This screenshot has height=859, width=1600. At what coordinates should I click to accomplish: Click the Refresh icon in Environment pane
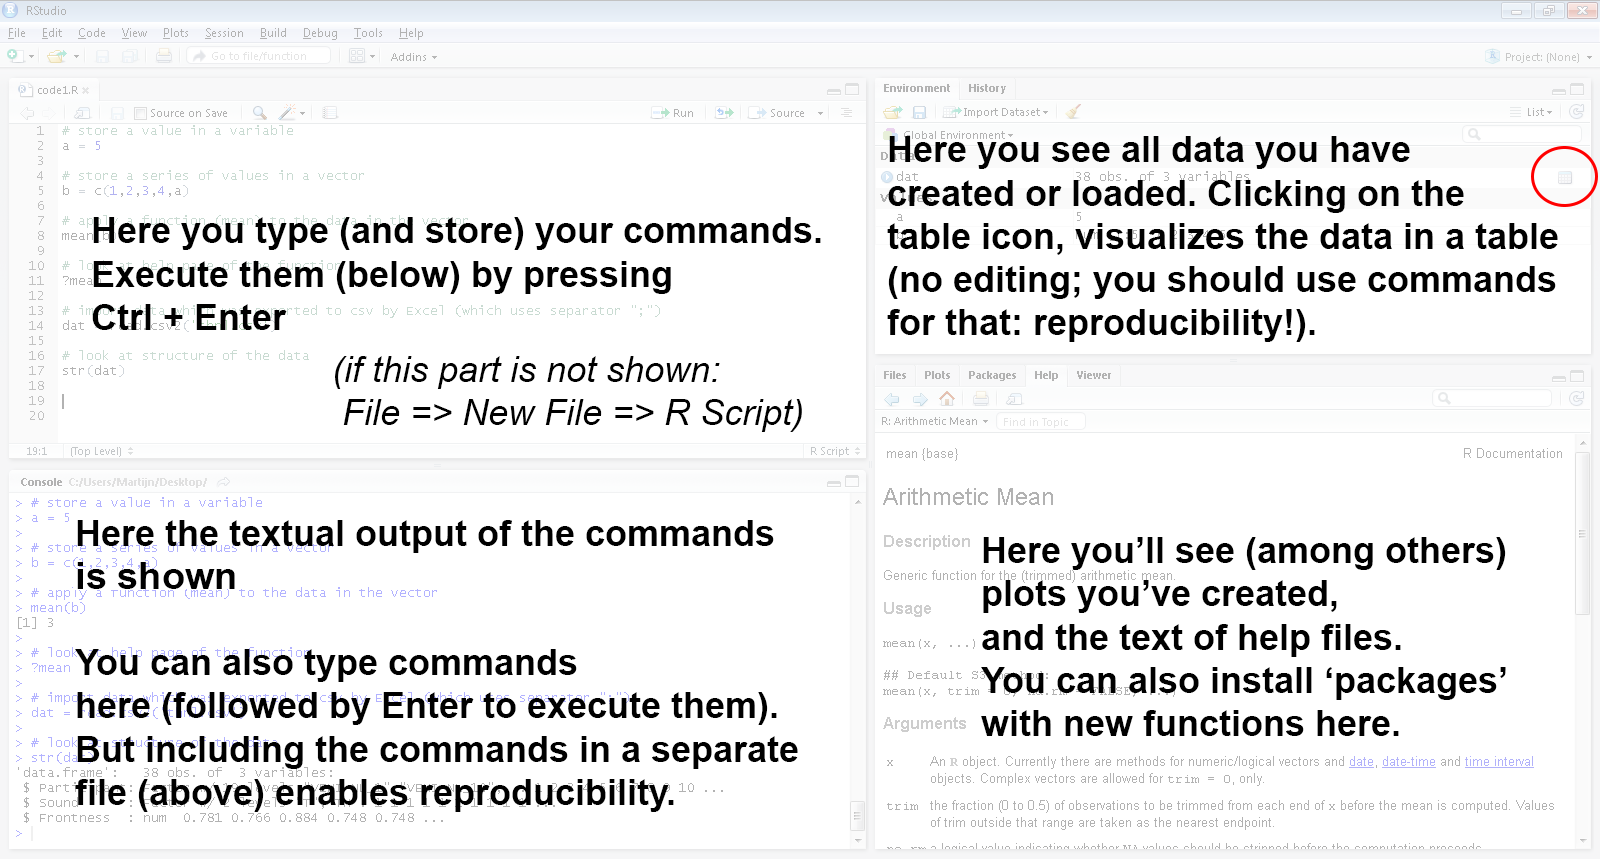[x=1577, y=112]
